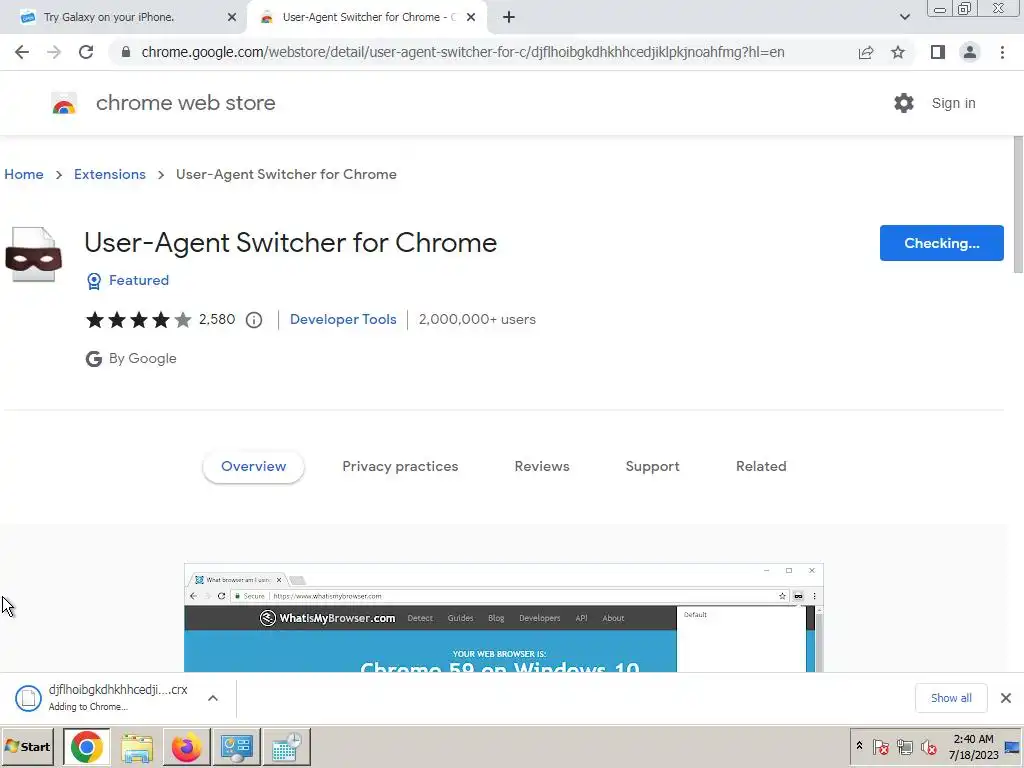Click the page vertical scrollbar
The height and width of the screenshot is (768, 1024).
click(1017, 205)
